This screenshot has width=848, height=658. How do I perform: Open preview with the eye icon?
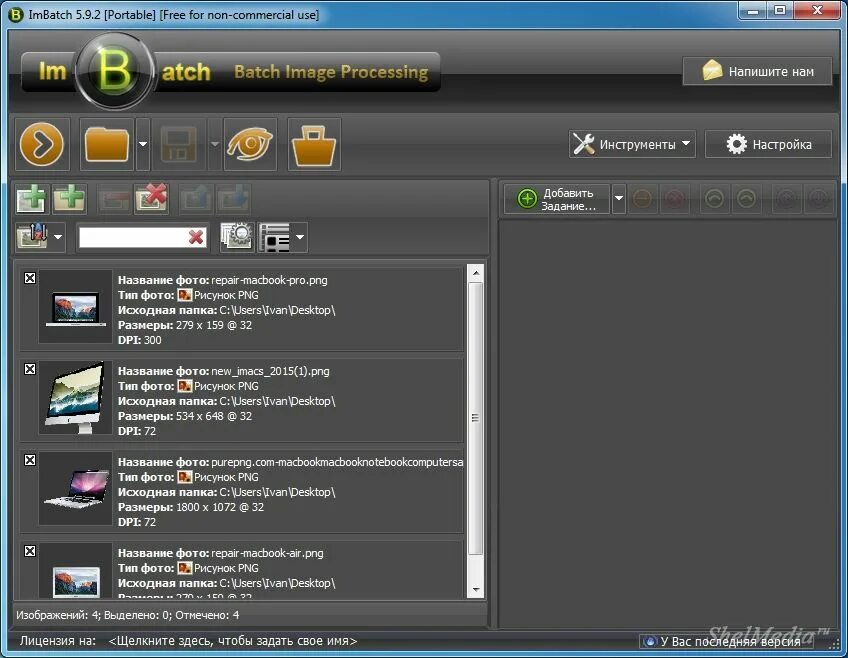coord(250,144)
